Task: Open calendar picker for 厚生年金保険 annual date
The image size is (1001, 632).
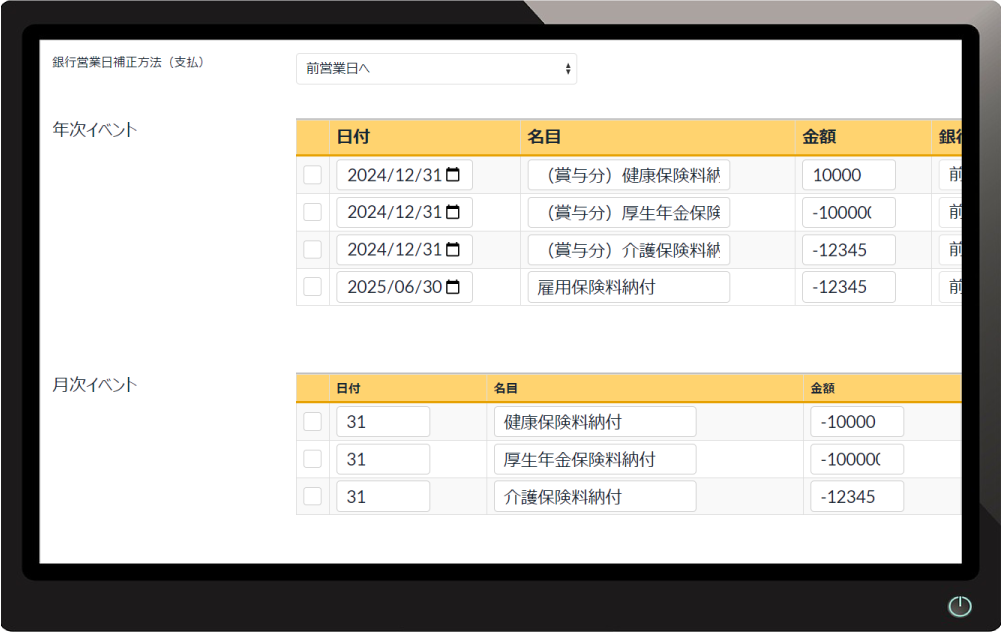Action: click(453, 212)
